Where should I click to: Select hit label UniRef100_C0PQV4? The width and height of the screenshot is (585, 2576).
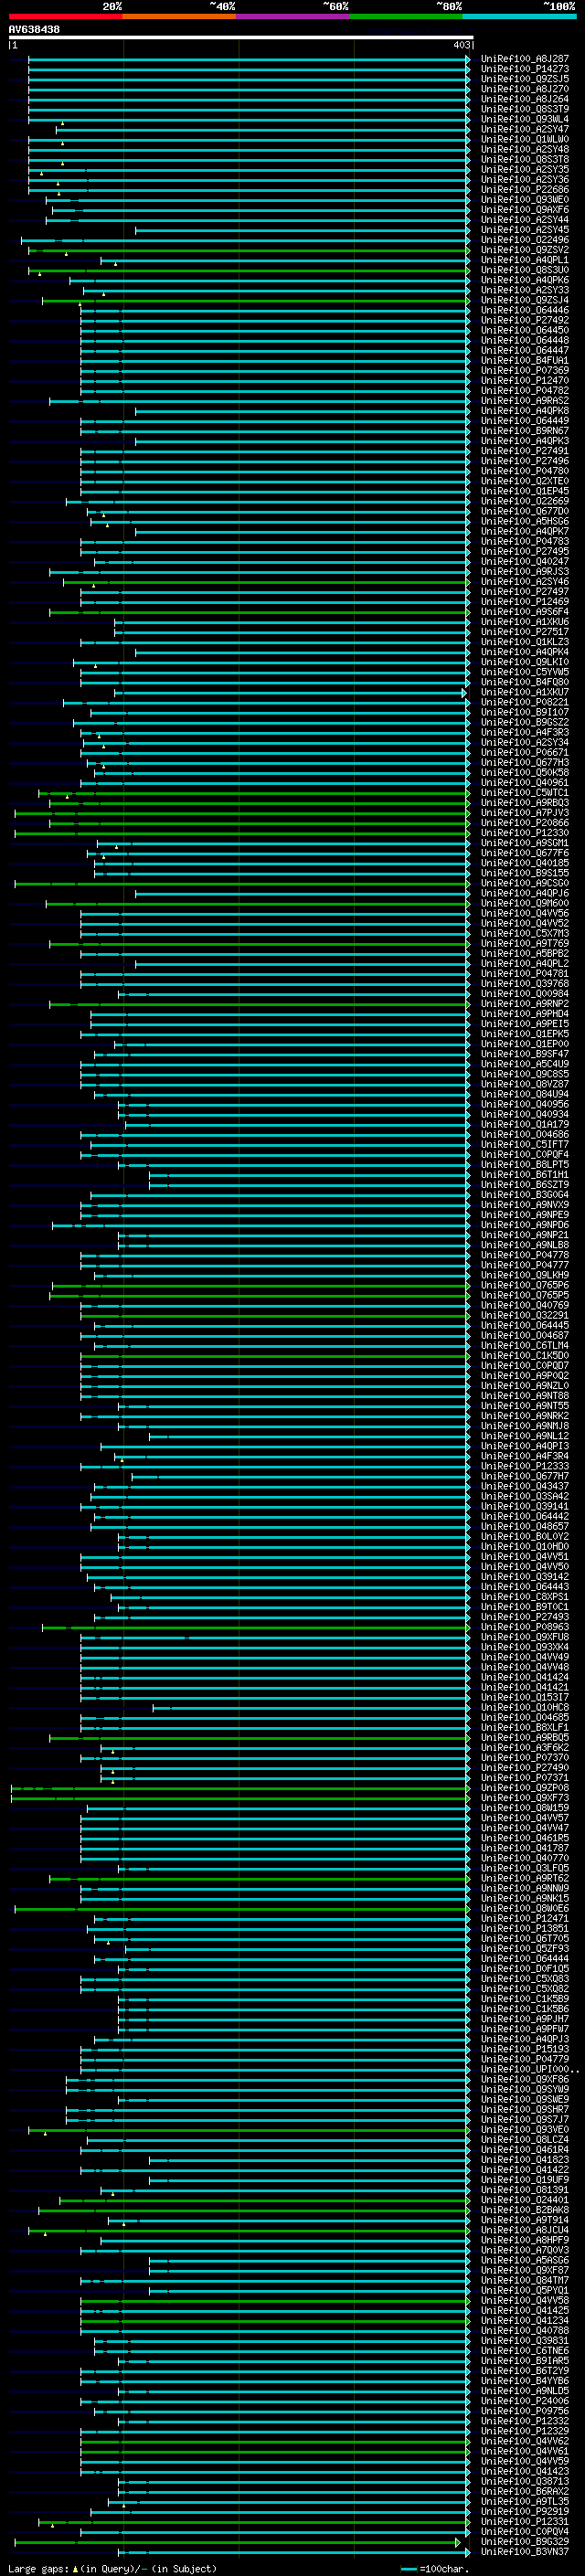pos(525,2531)
